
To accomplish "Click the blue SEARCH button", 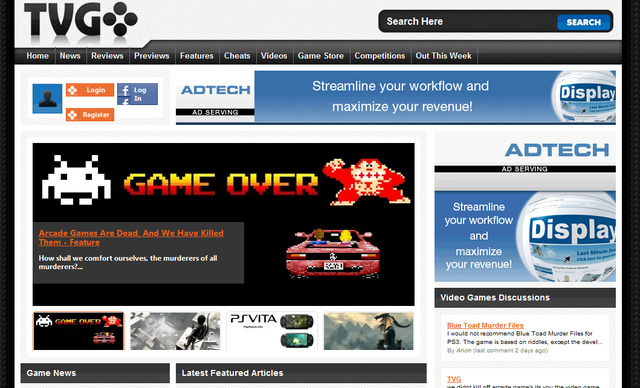I will coord(583,22).
